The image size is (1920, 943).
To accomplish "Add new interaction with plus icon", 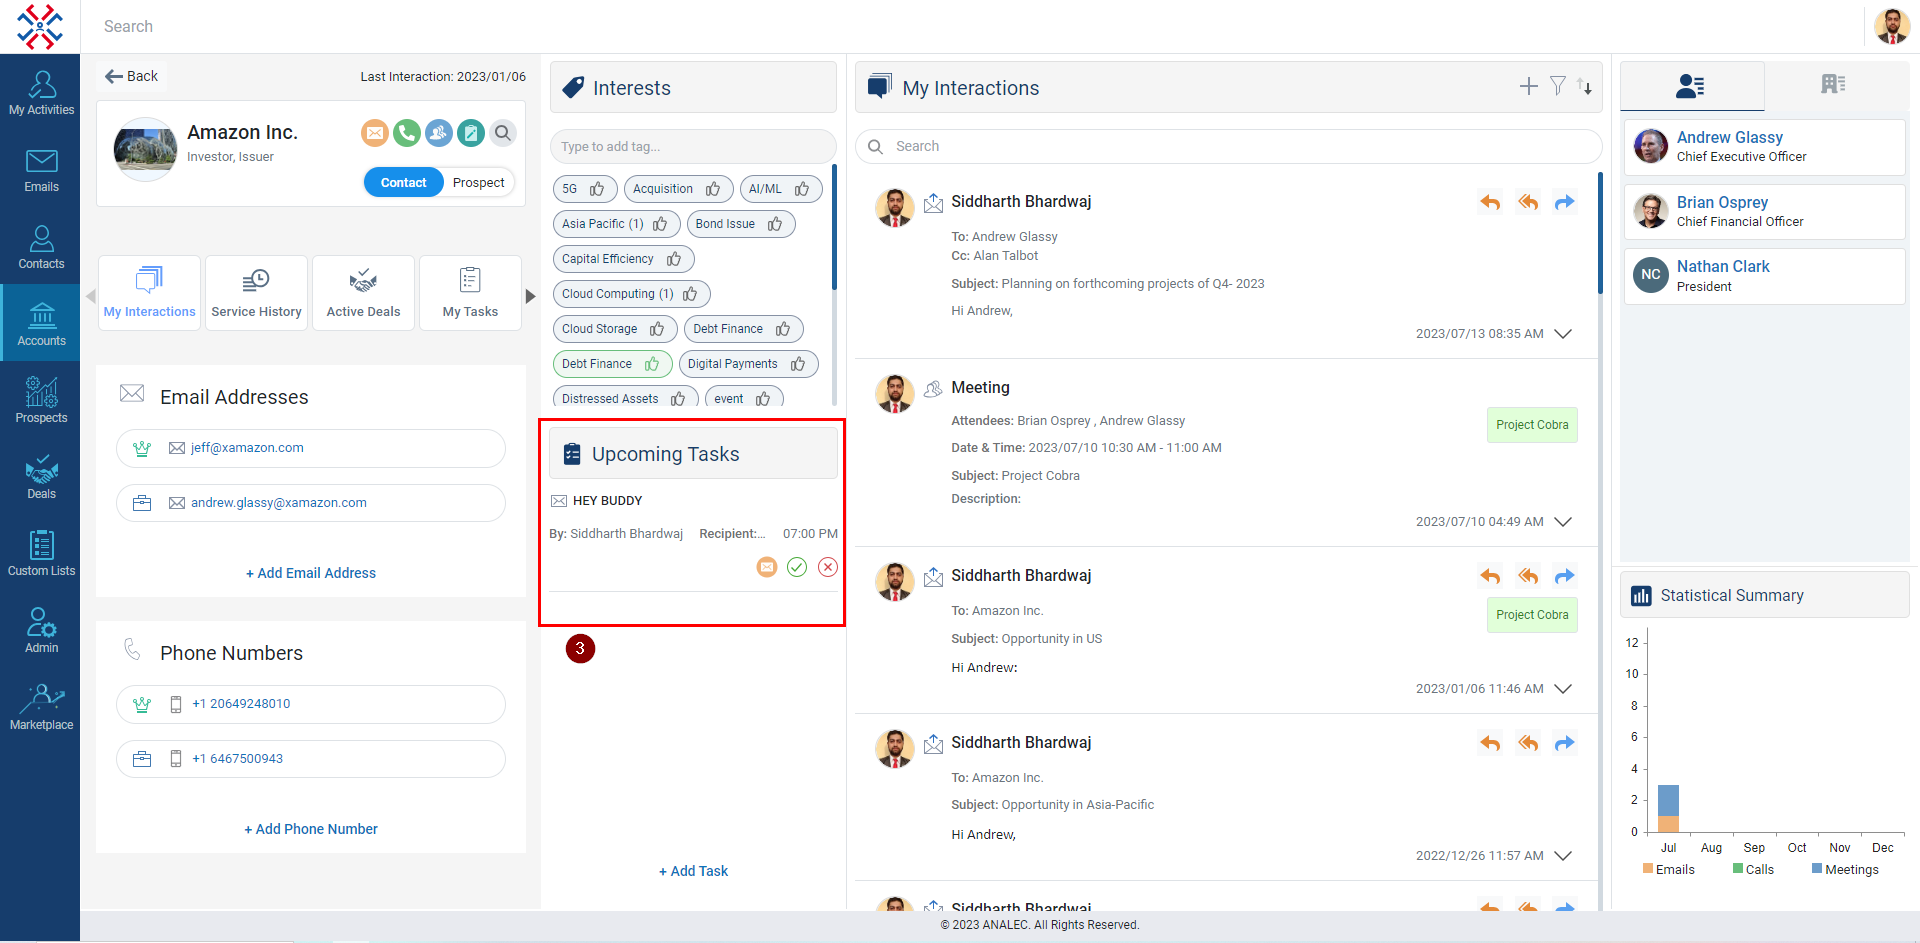I will [1529, 87].
